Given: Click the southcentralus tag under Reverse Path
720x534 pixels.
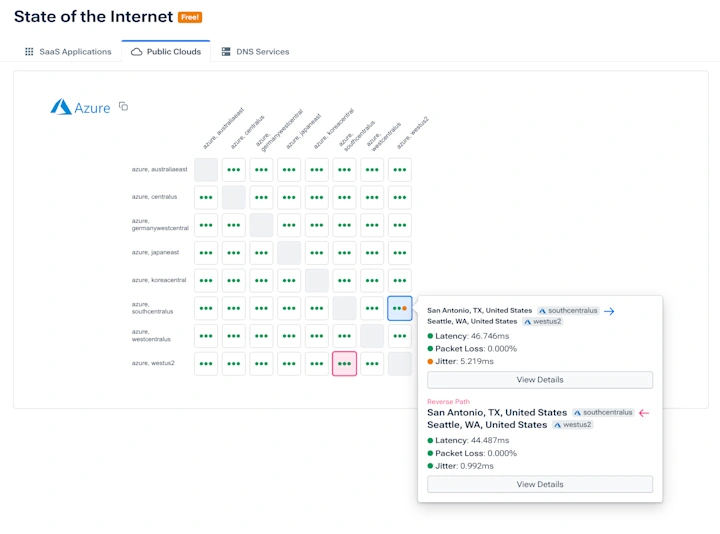Looking at the screenshot, I should click(x=603, y=412).
